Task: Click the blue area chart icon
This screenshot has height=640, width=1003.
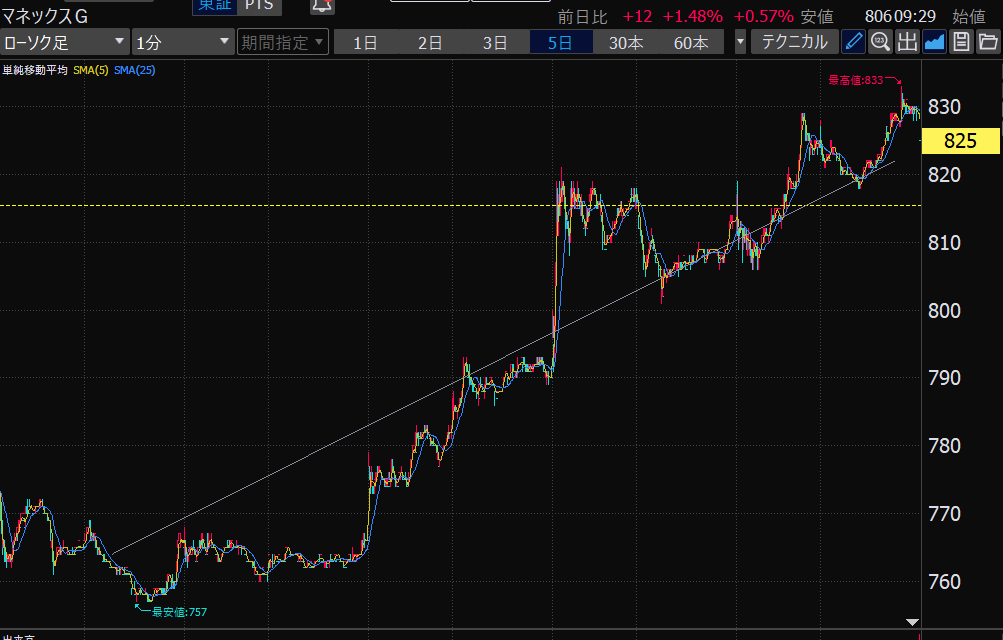Action: pos(934,42)
